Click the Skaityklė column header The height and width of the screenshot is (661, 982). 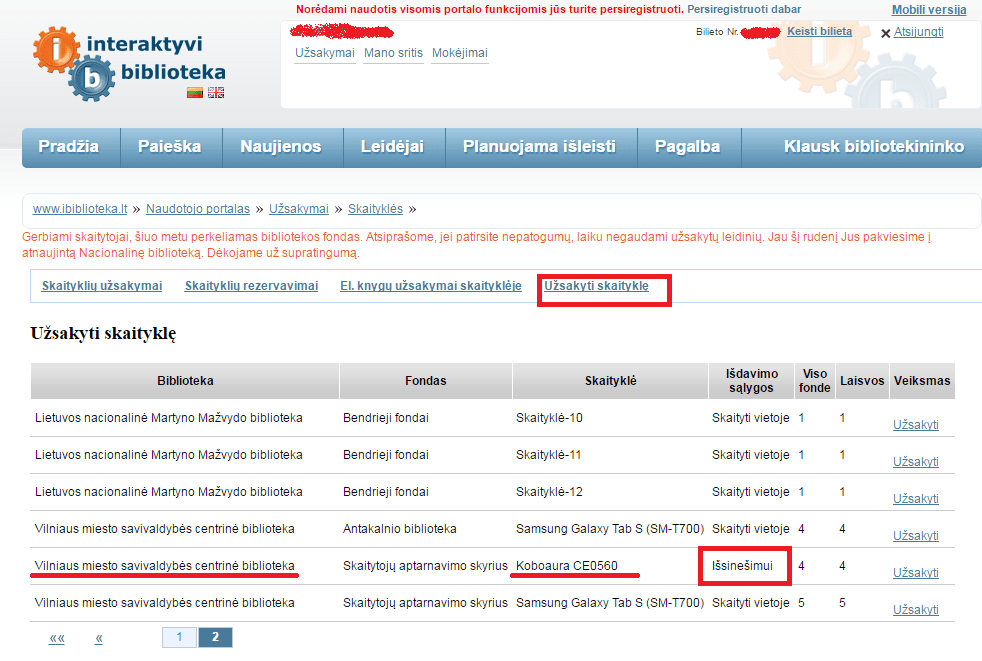coord(611,381)
